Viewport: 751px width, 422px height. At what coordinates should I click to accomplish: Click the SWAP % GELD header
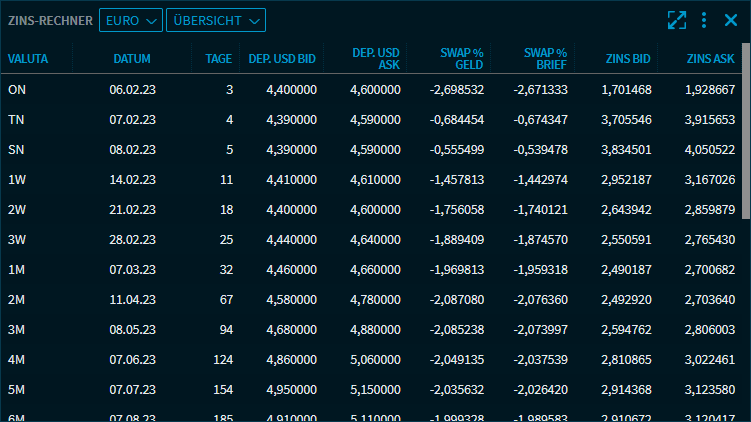[461, 59]
